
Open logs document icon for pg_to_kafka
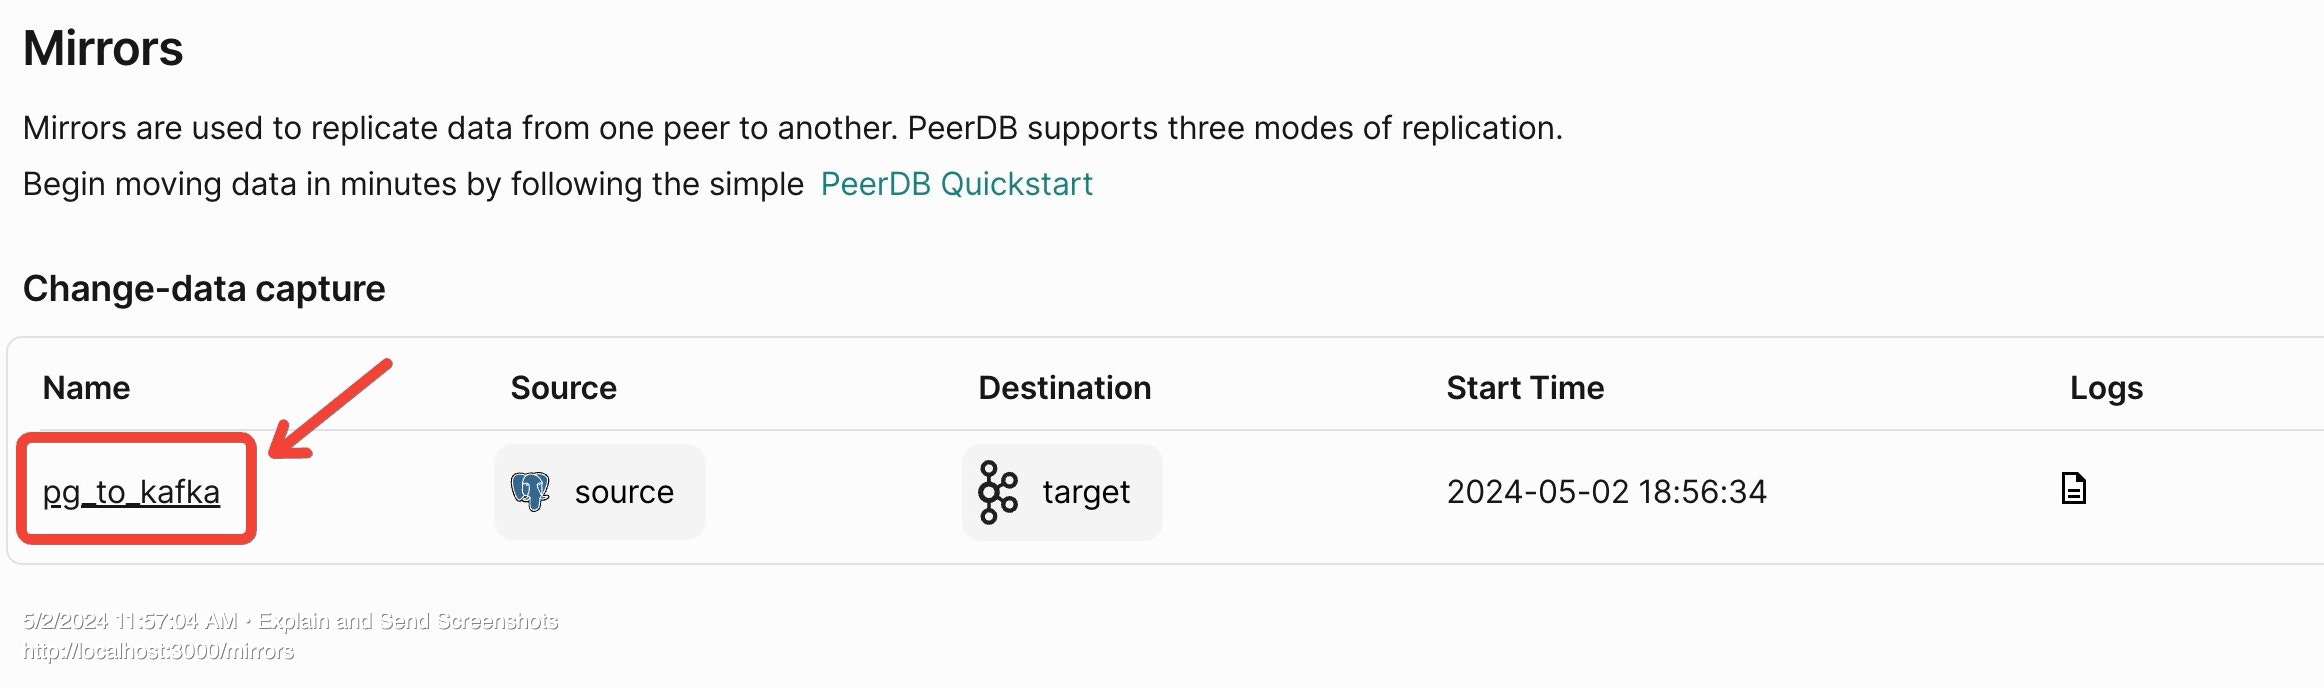(x=2073, y=488)
